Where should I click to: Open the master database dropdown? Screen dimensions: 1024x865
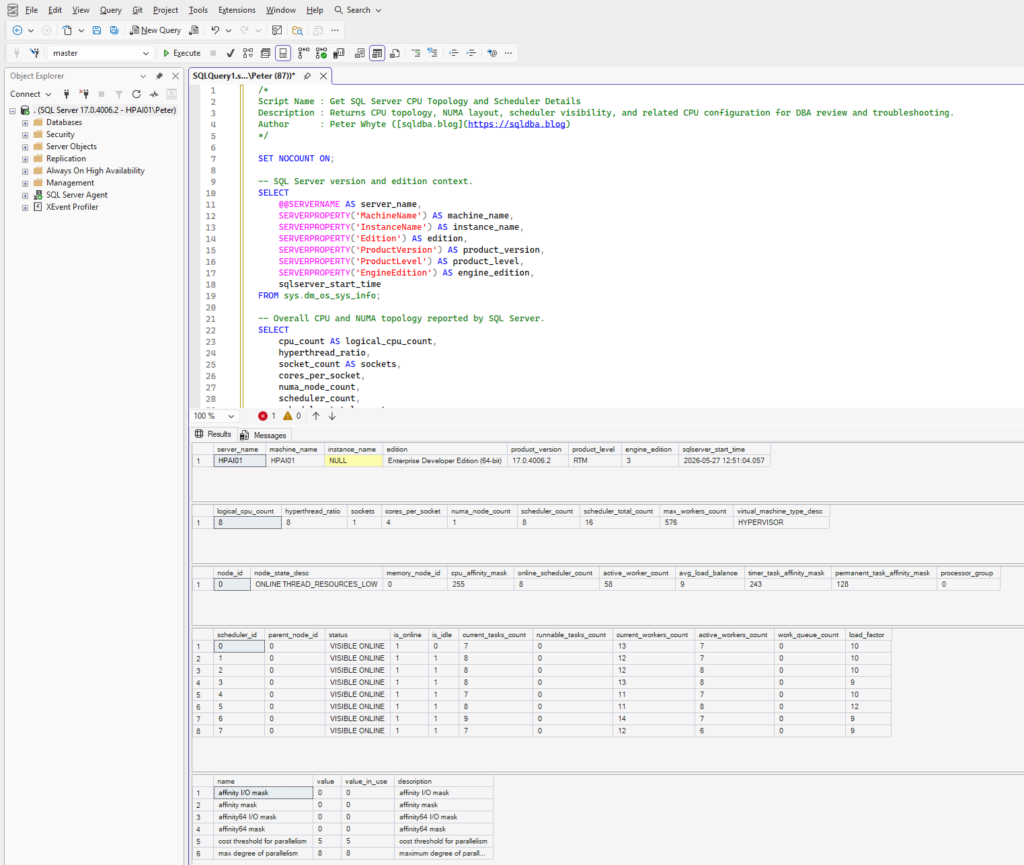click(x=145, y=53)
